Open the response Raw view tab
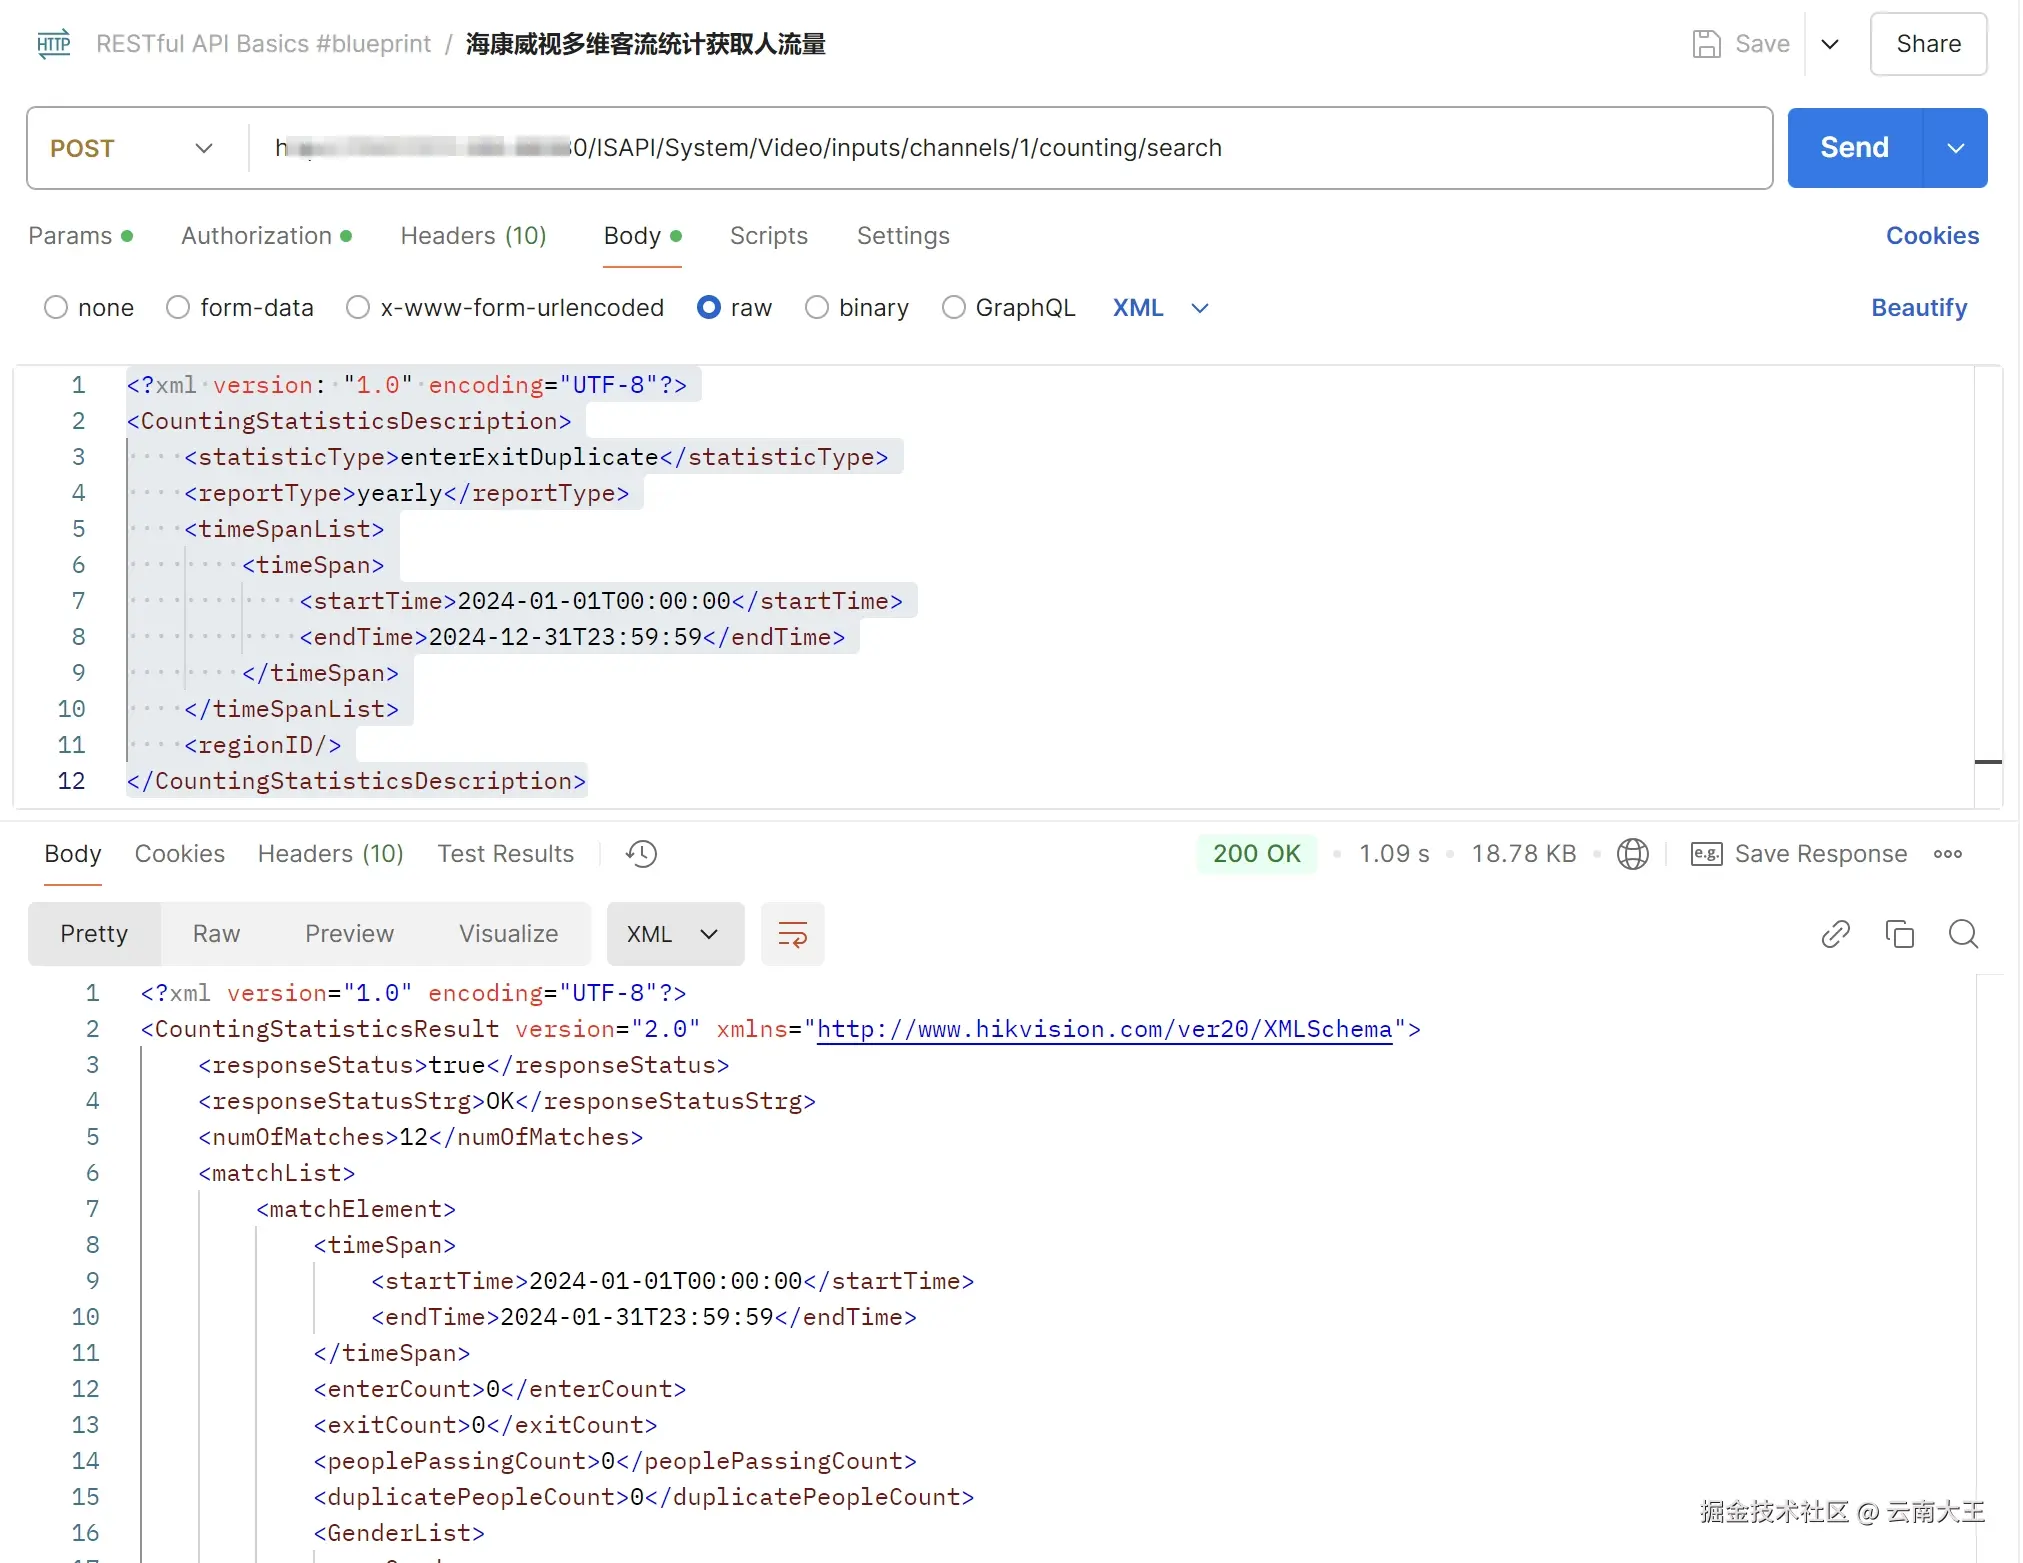This screenshot has width=2023, height=1563. (x=216, y=934)
